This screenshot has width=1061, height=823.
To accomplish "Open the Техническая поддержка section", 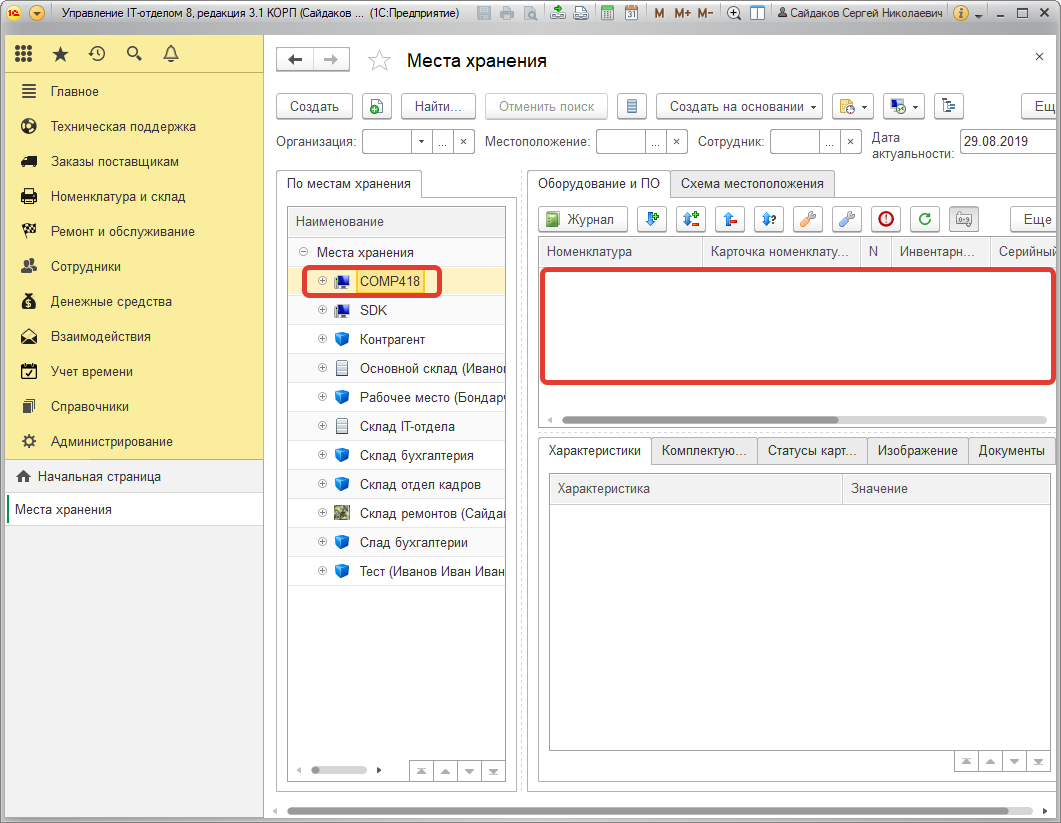I will pos(123,127).
